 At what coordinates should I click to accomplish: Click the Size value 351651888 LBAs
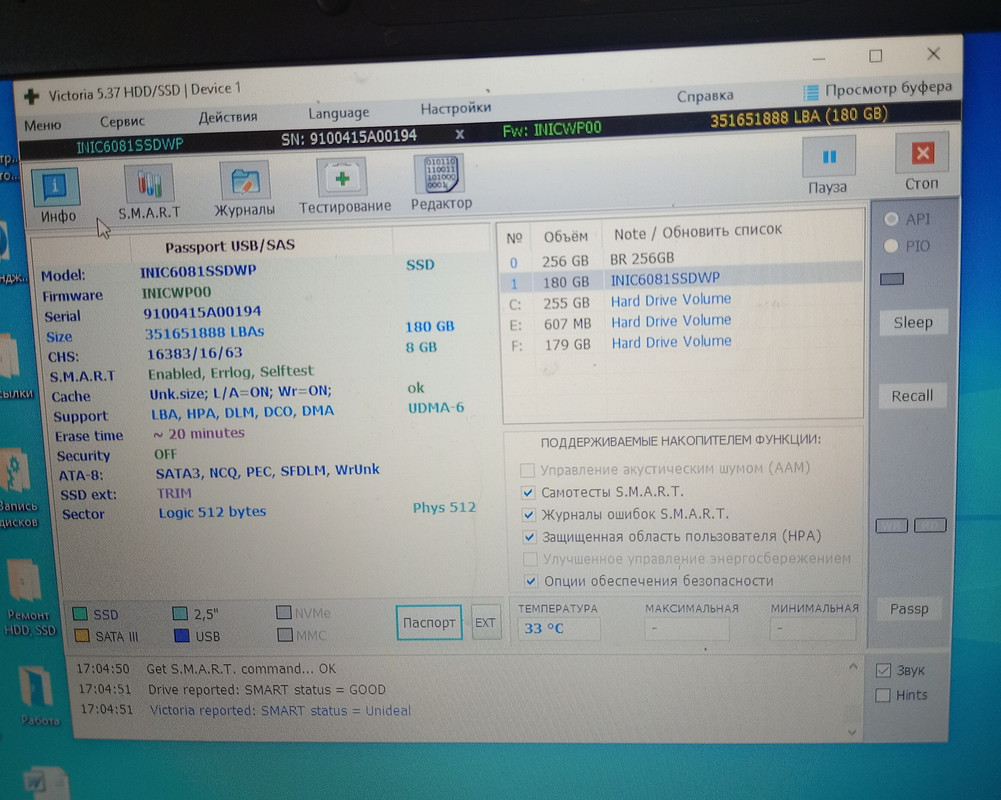[204, 333]
